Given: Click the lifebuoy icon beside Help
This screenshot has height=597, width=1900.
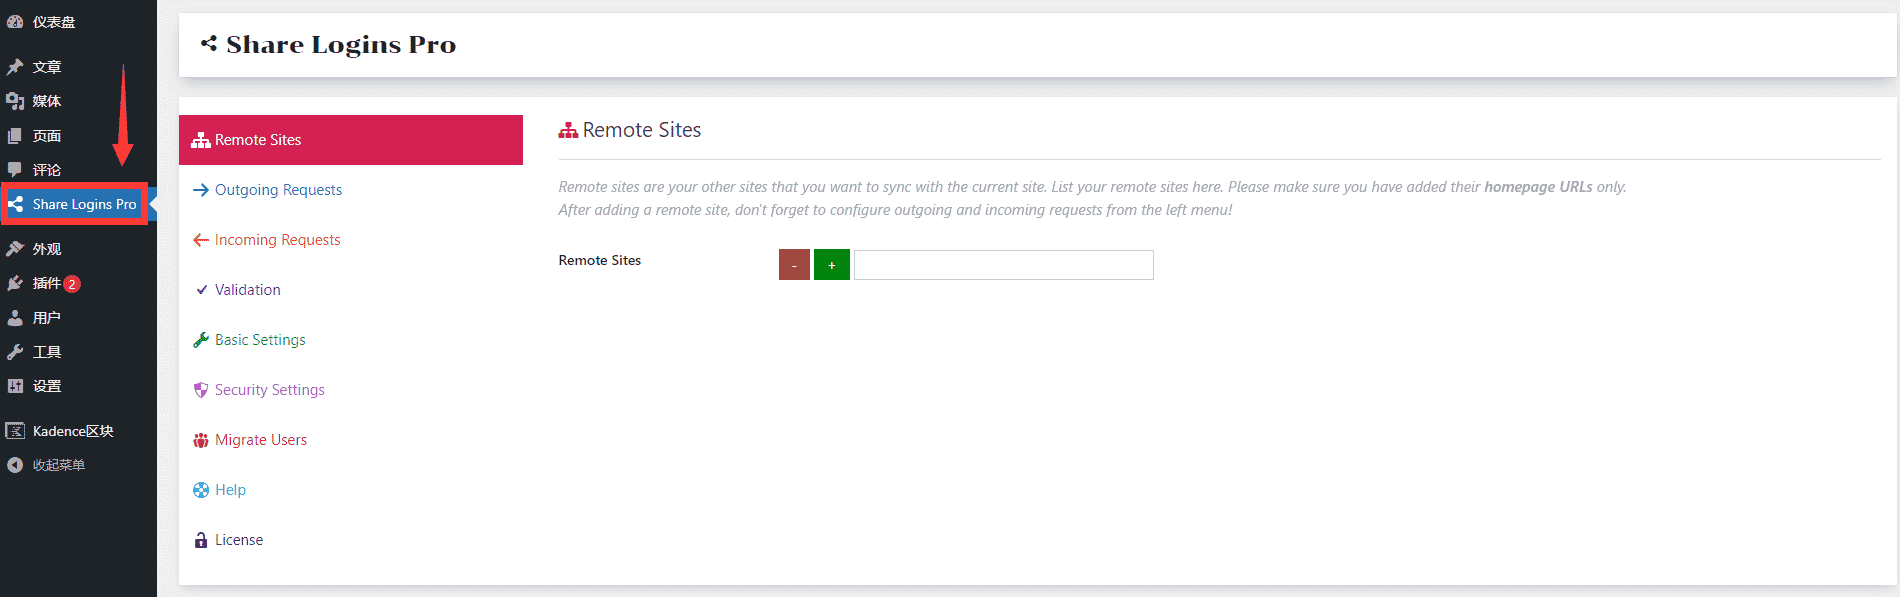Looking at the screenshot, I should [201, 490].
